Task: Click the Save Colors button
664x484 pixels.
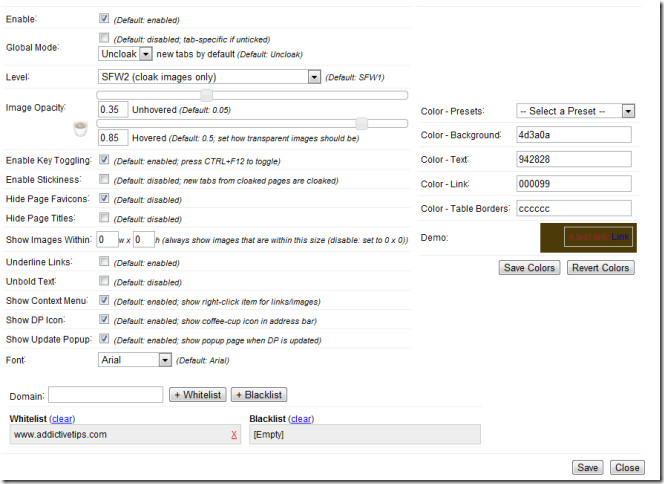Action: pyautogui.click(x=529, y=268)
